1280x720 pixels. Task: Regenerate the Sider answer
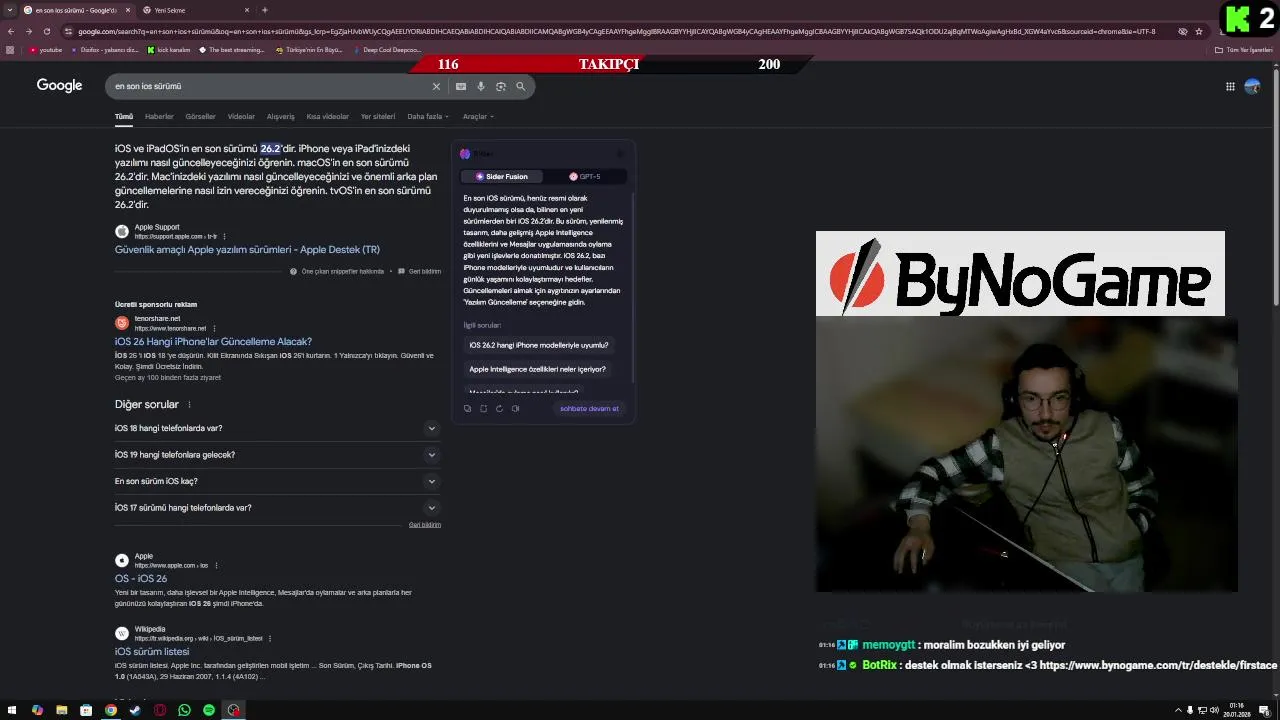pyautogui.click(x=499, y=408)
